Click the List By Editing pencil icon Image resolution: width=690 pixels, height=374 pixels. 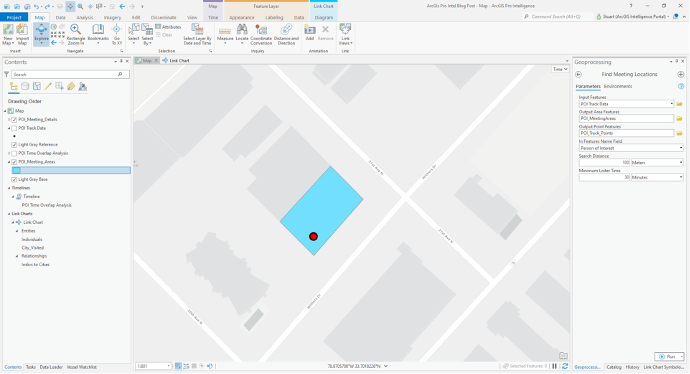point(48,87)
